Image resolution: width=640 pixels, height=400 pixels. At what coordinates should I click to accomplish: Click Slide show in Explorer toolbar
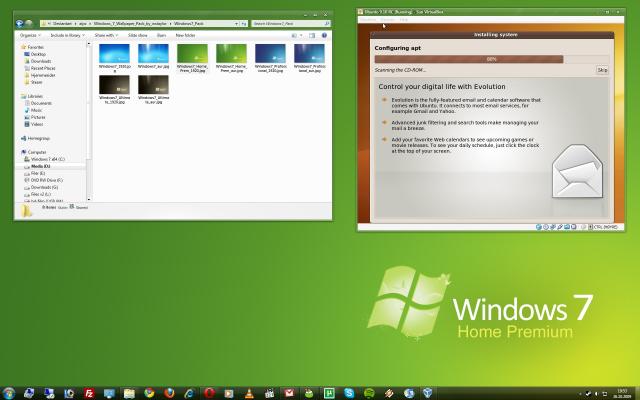[138, 36]
